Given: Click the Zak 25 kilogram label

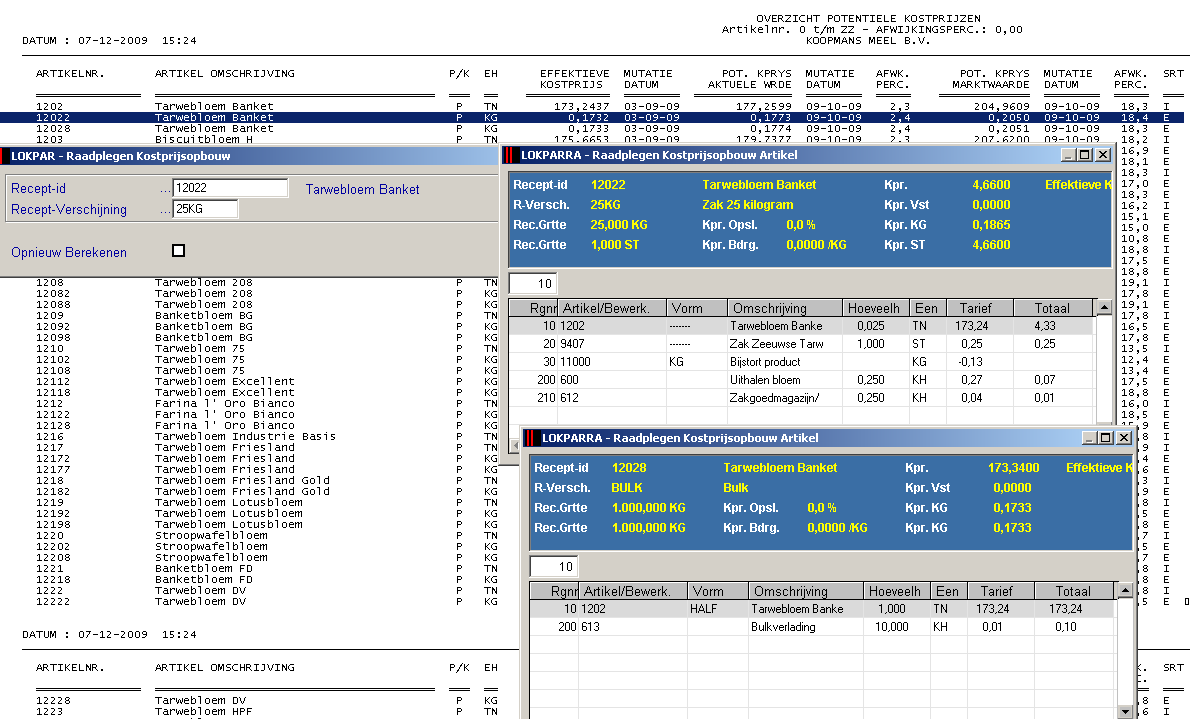Looking at the screenshot, I should coord(748,205).
